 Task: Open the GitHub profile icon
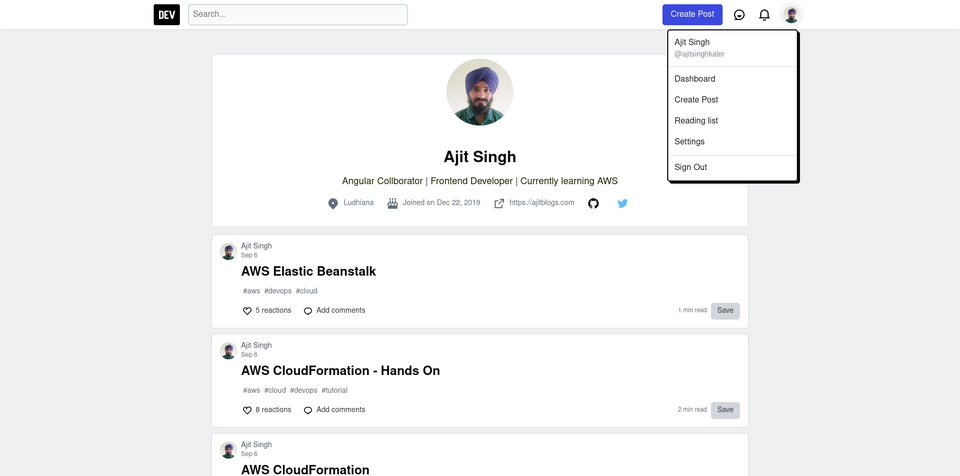(593, 203)
